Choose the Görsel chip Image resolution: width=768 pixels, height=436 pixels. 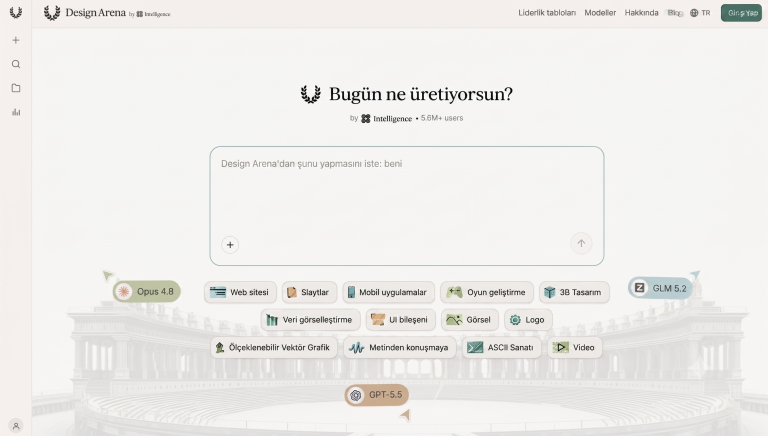(x=470, y=320)
